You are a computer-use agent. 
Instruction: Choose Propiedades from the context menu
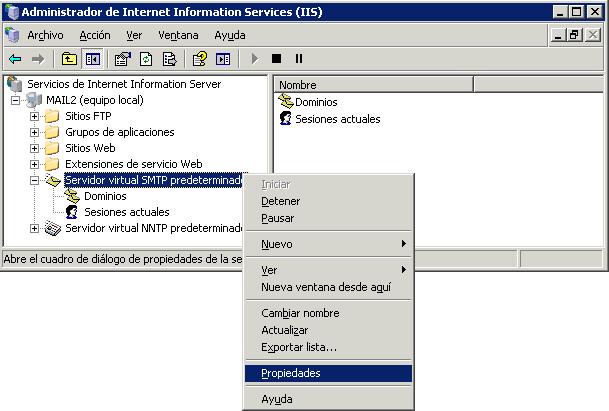point(328,373)
